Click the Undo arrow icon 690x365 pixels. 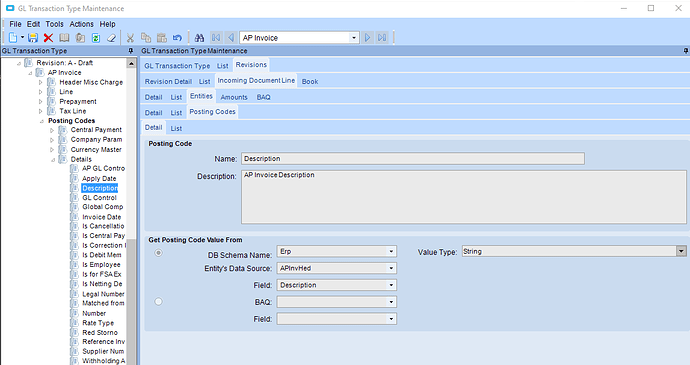(x=177, y=38)
